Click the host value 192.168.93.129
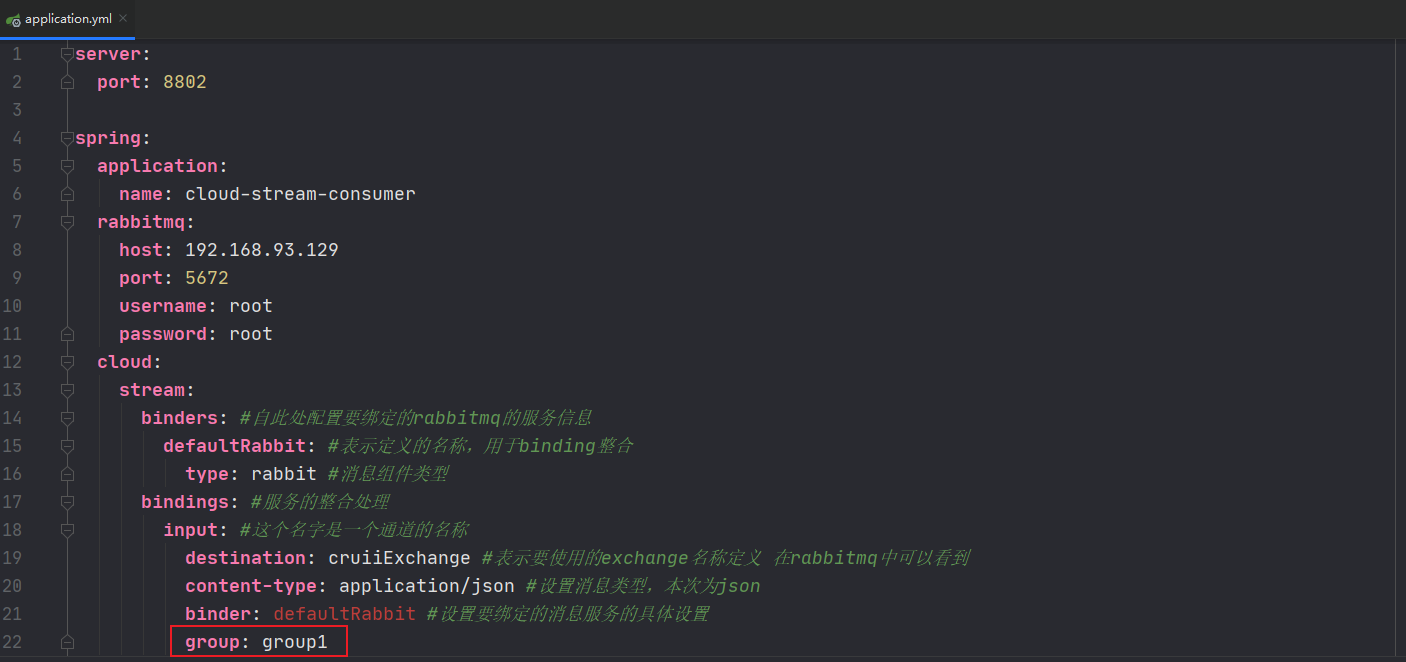 [262, 250]
